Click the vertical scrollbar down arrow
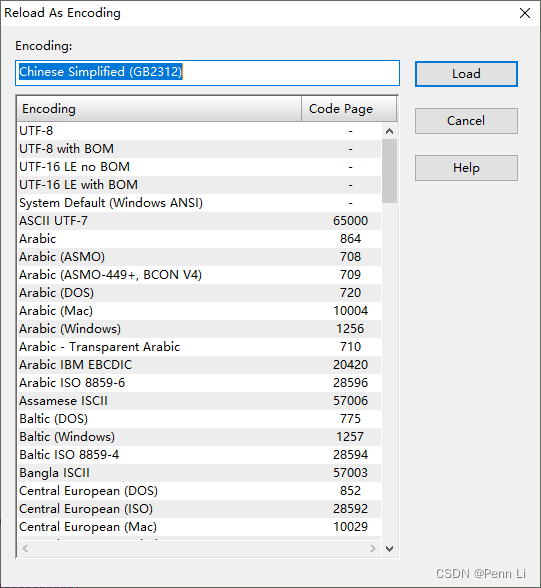Screen dimensions: 541x588 tap(389, 549)
